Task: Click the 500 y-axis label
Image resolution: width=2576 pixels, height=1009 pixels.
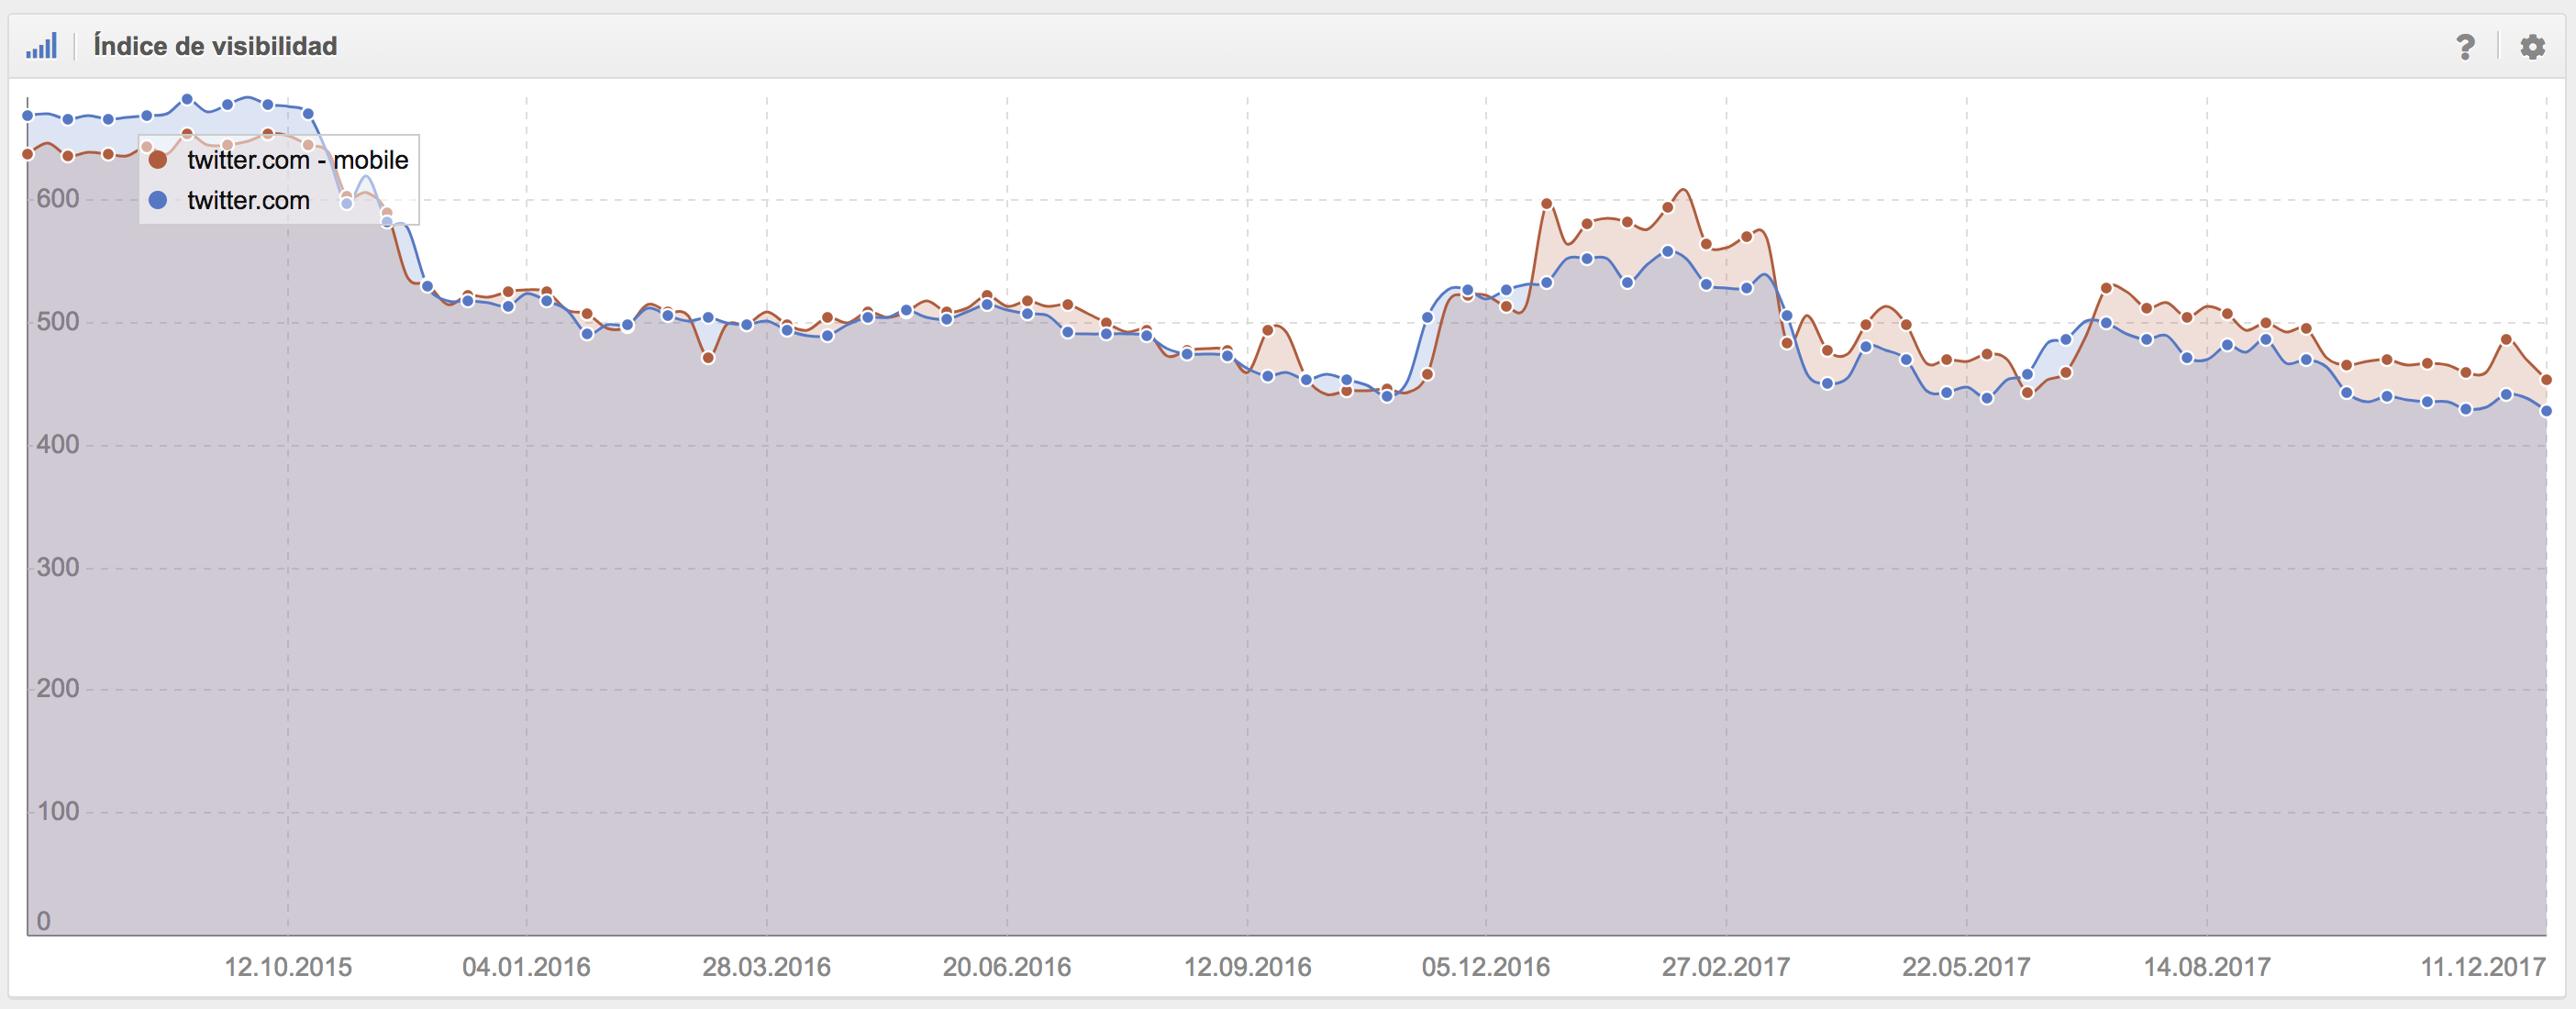Action: [x=58, y=322]
